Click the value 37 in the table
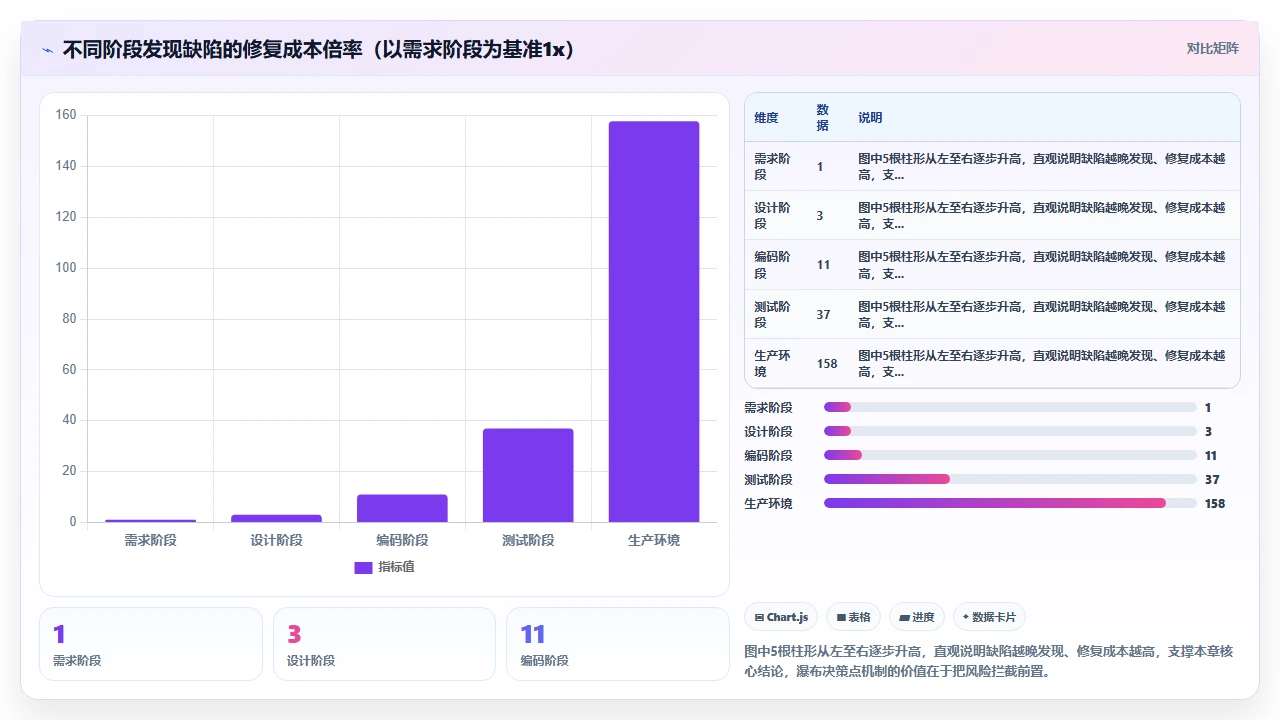This screenshot has width=1280, height=720. pyautogui.click(x=823, y=314)
